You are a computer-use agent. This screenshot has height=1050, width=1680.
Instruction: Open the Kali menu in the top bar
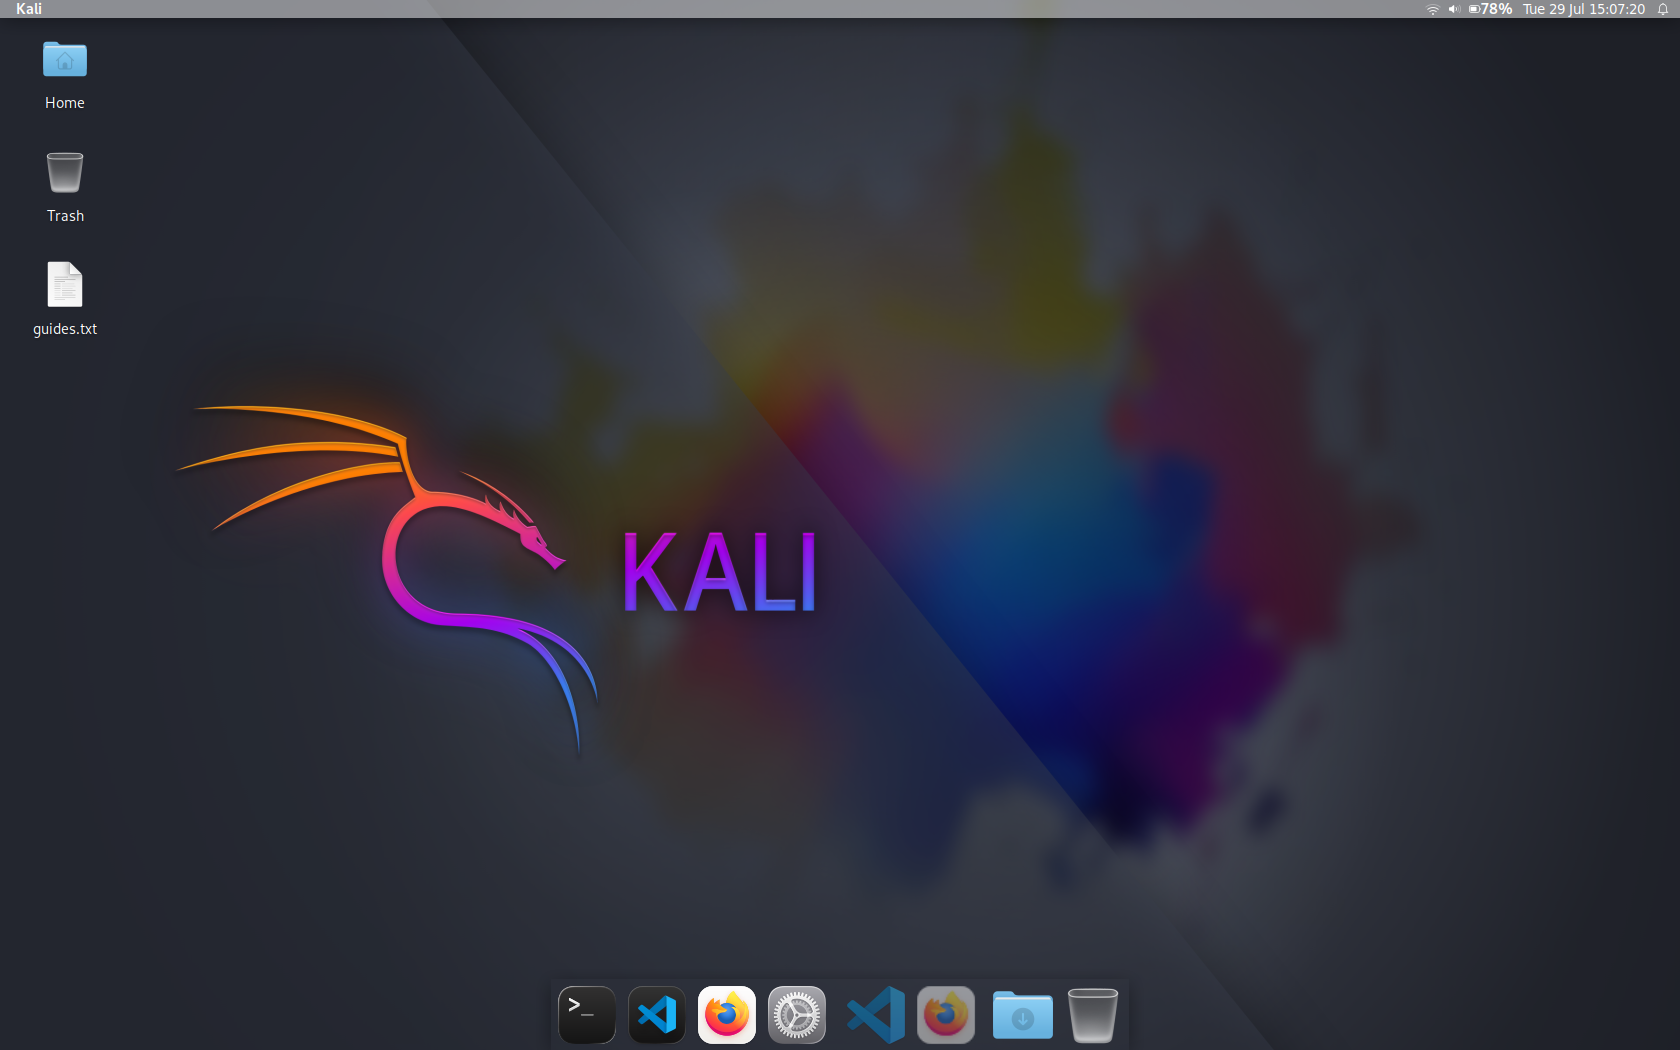[x=29, y=9]
